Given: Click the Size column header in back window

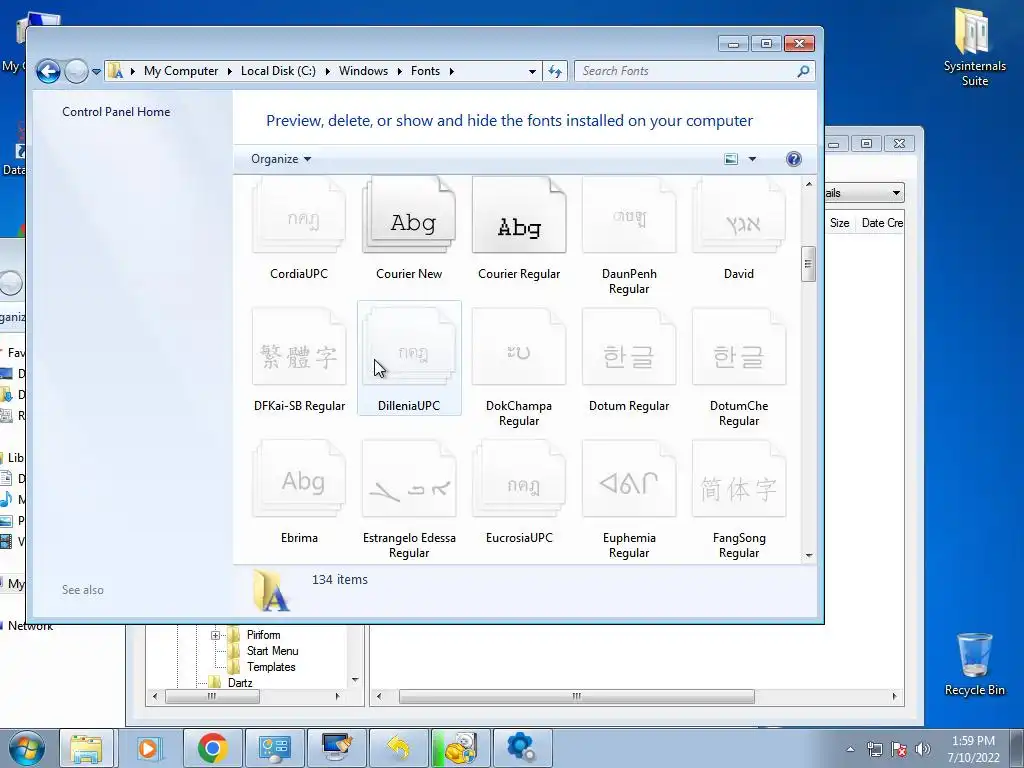Looking at the screenshot, I should point(839,223).
